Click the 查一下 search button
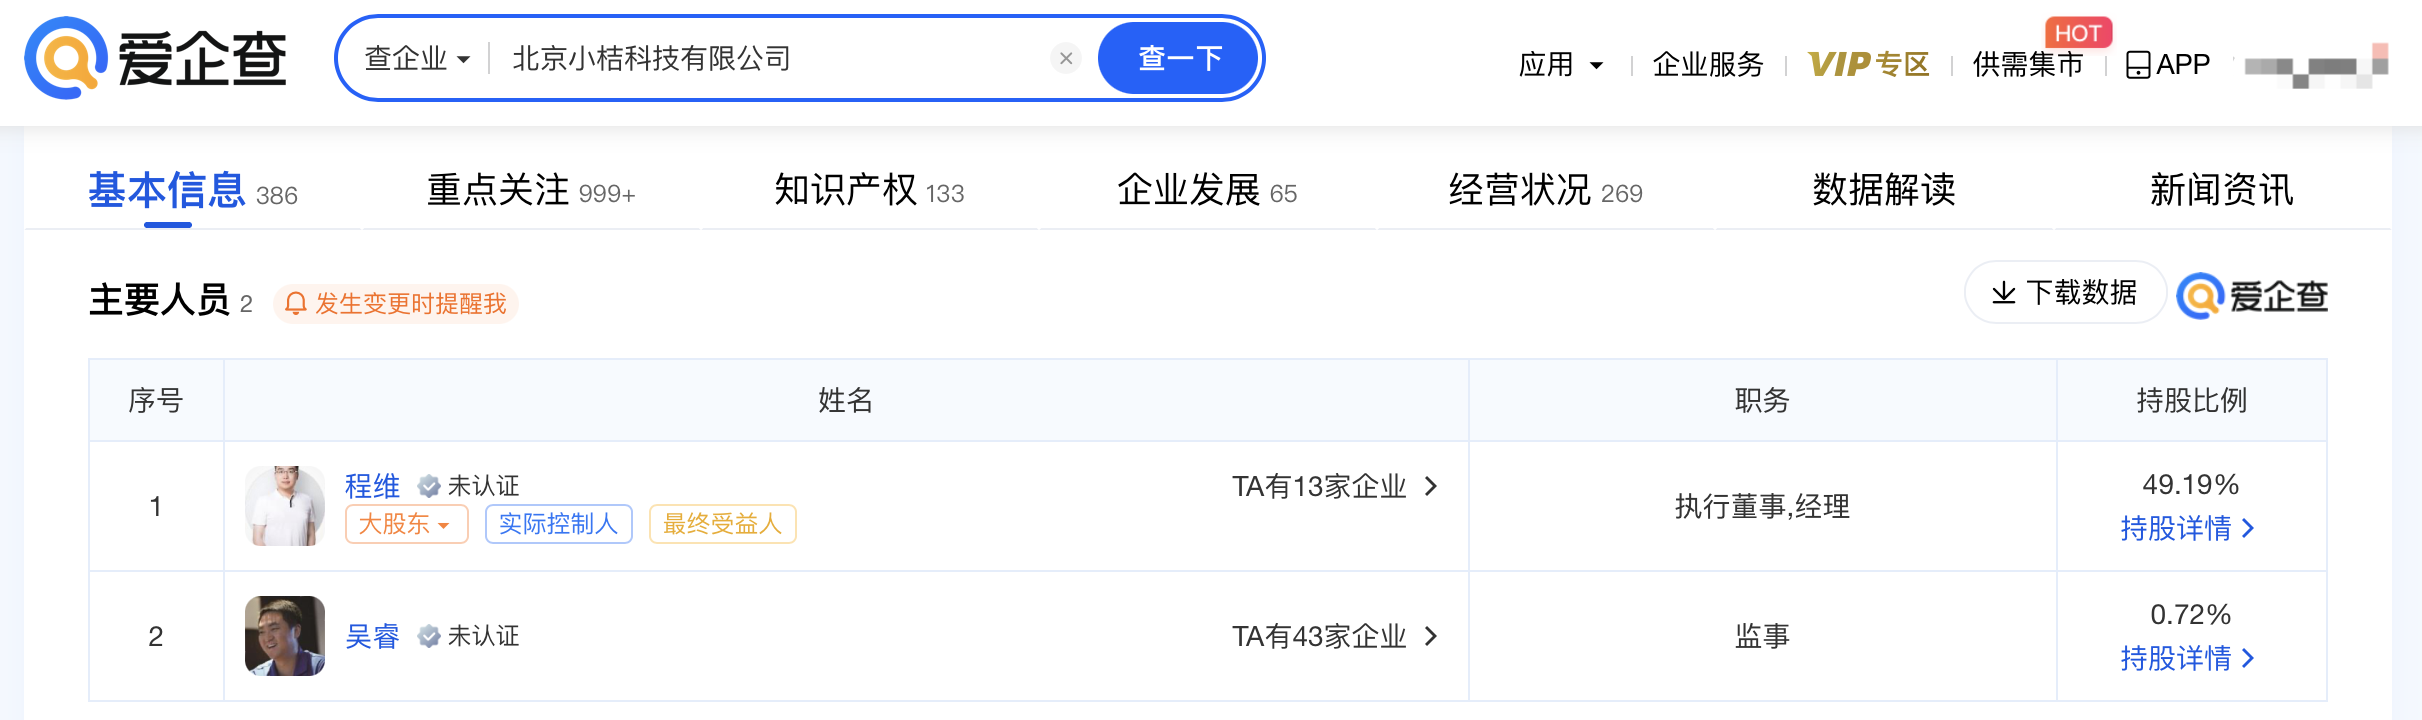 tap(1179, 58)
